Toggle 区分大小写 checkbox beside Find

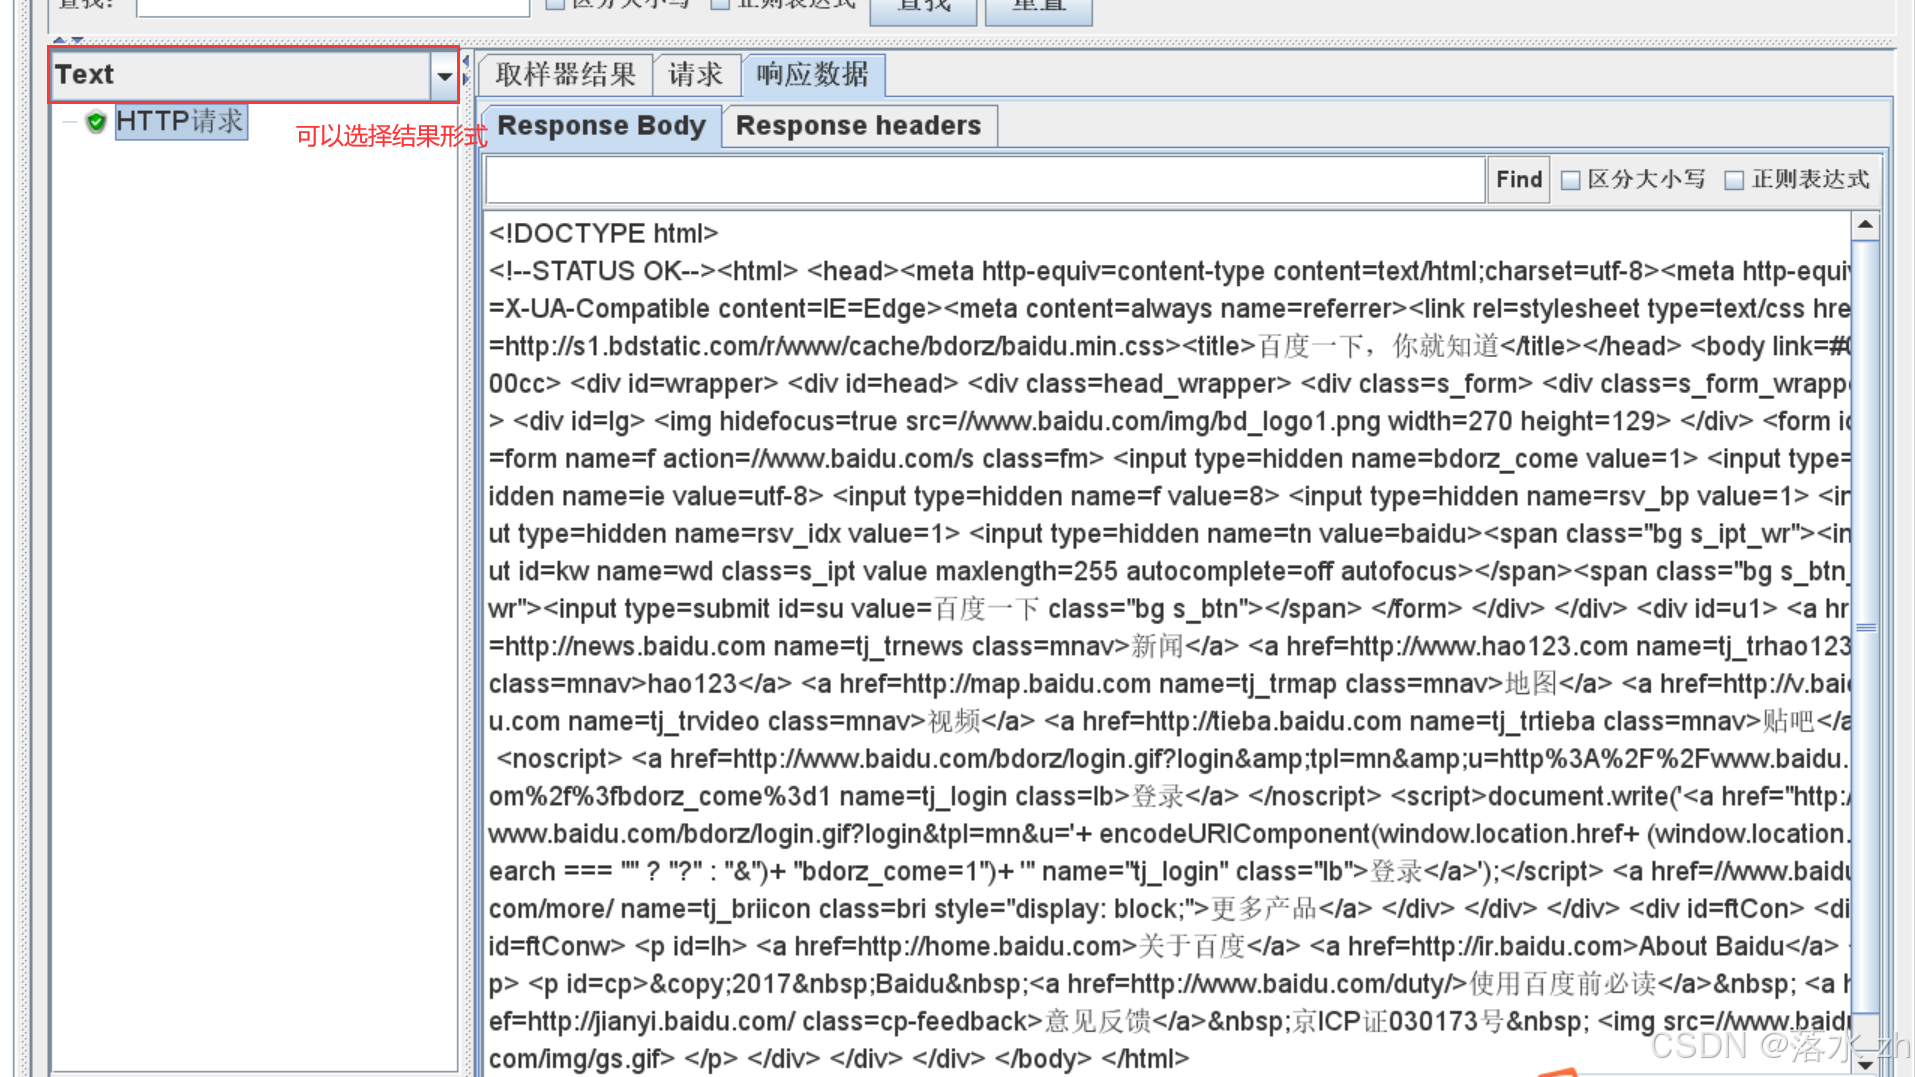click(1571, 180)
